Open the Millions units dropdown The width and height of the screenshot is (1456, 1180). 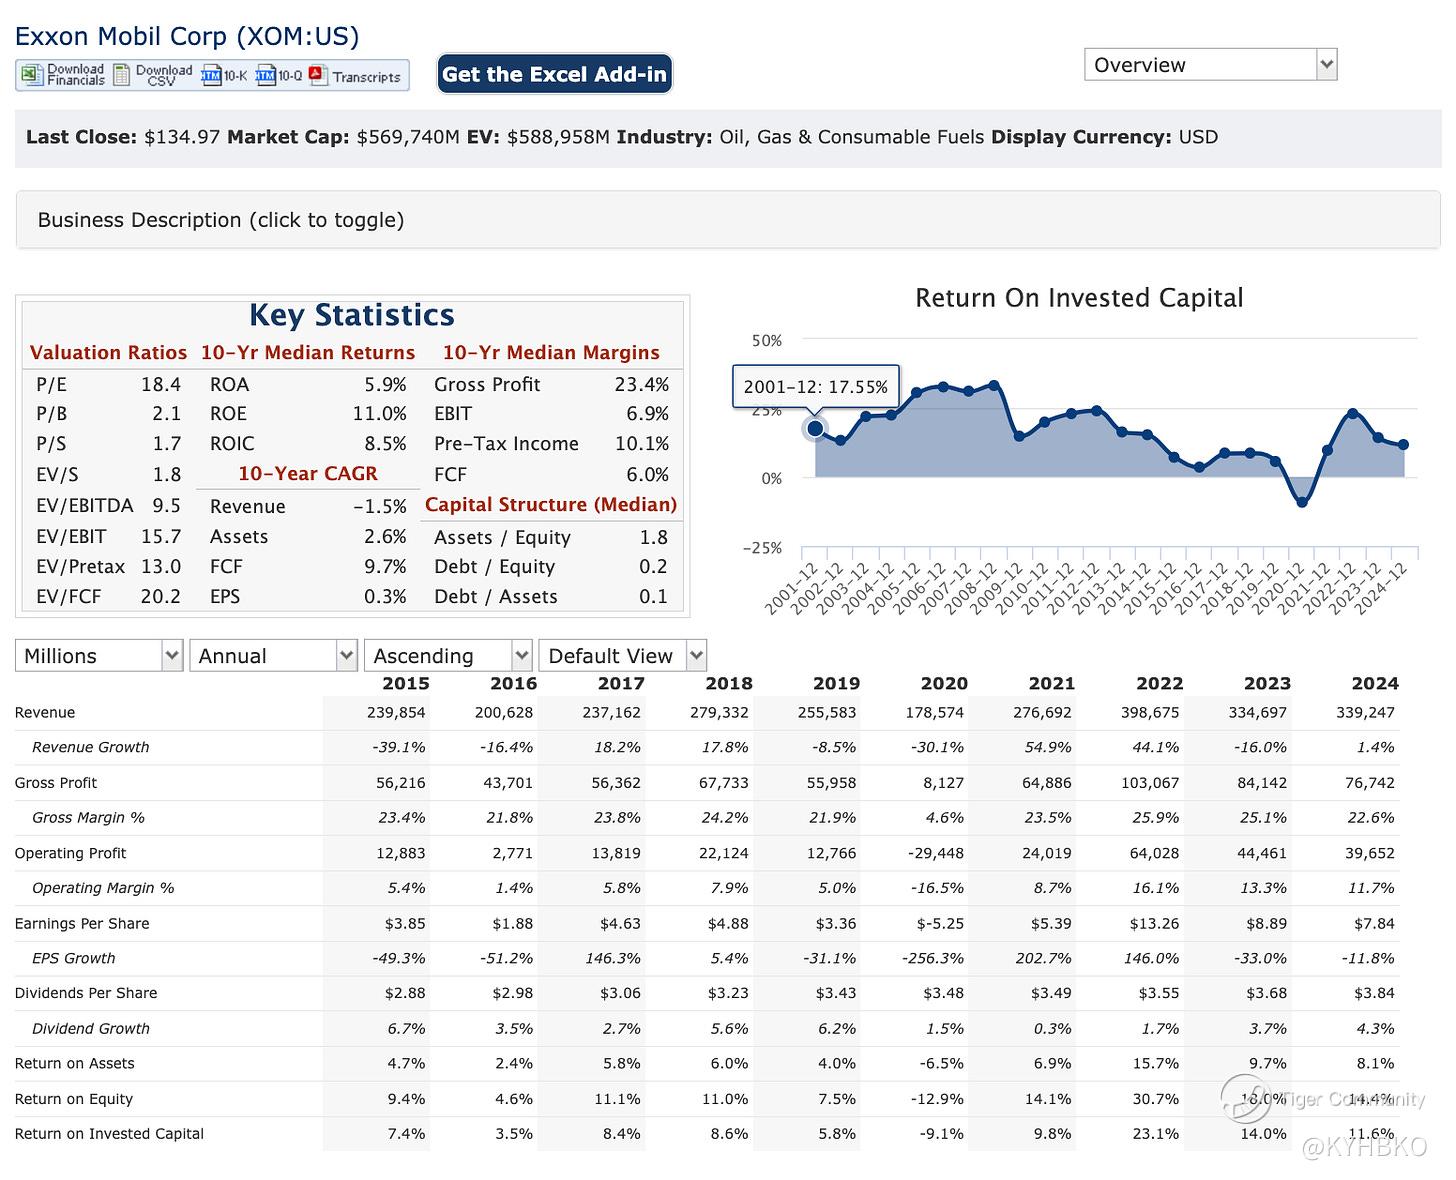(99, 656)
